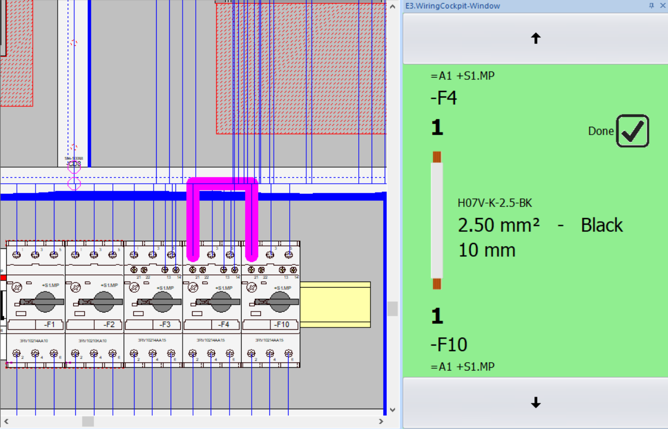Click the wire color preview strip

click(437, 220)
